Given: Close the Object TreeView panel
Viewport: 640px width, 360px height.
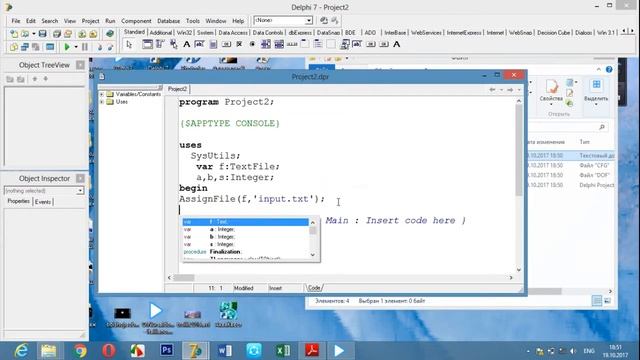Looking at the screenshot, I should click(x=80, y=65).
